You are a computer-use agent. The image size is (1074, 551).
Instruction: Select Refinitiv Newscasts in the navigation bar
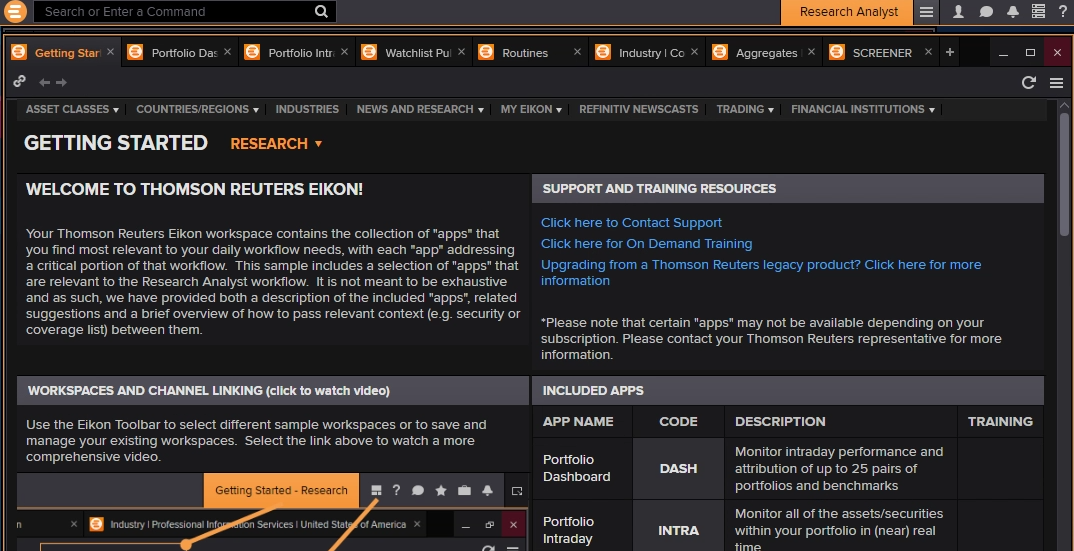coord(638,109)
